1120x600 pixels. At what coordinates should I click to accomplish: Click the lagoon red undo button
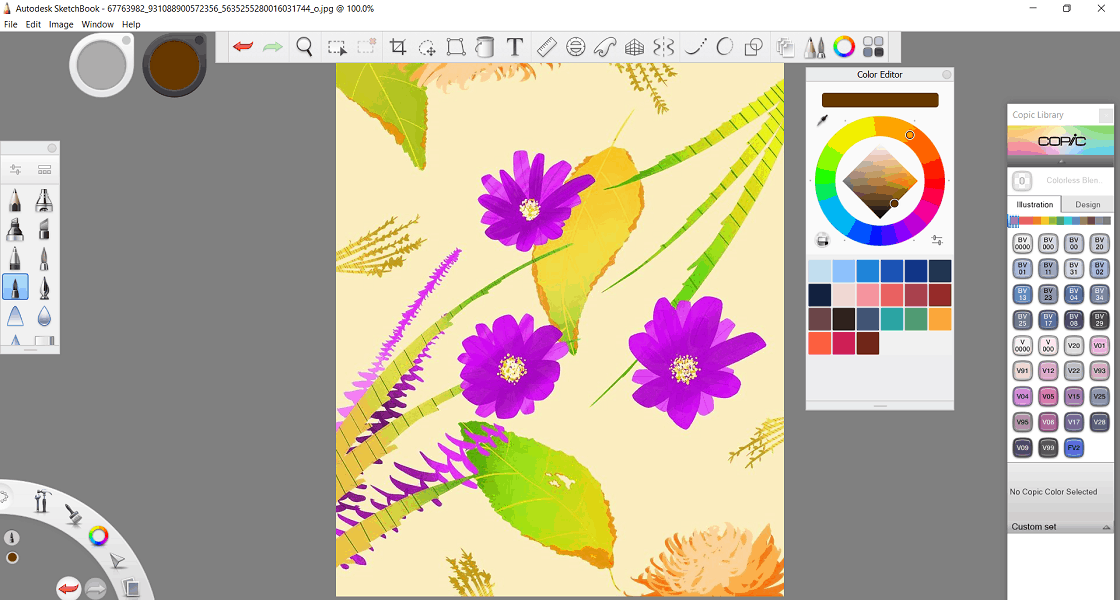click(x=69, y=589)
